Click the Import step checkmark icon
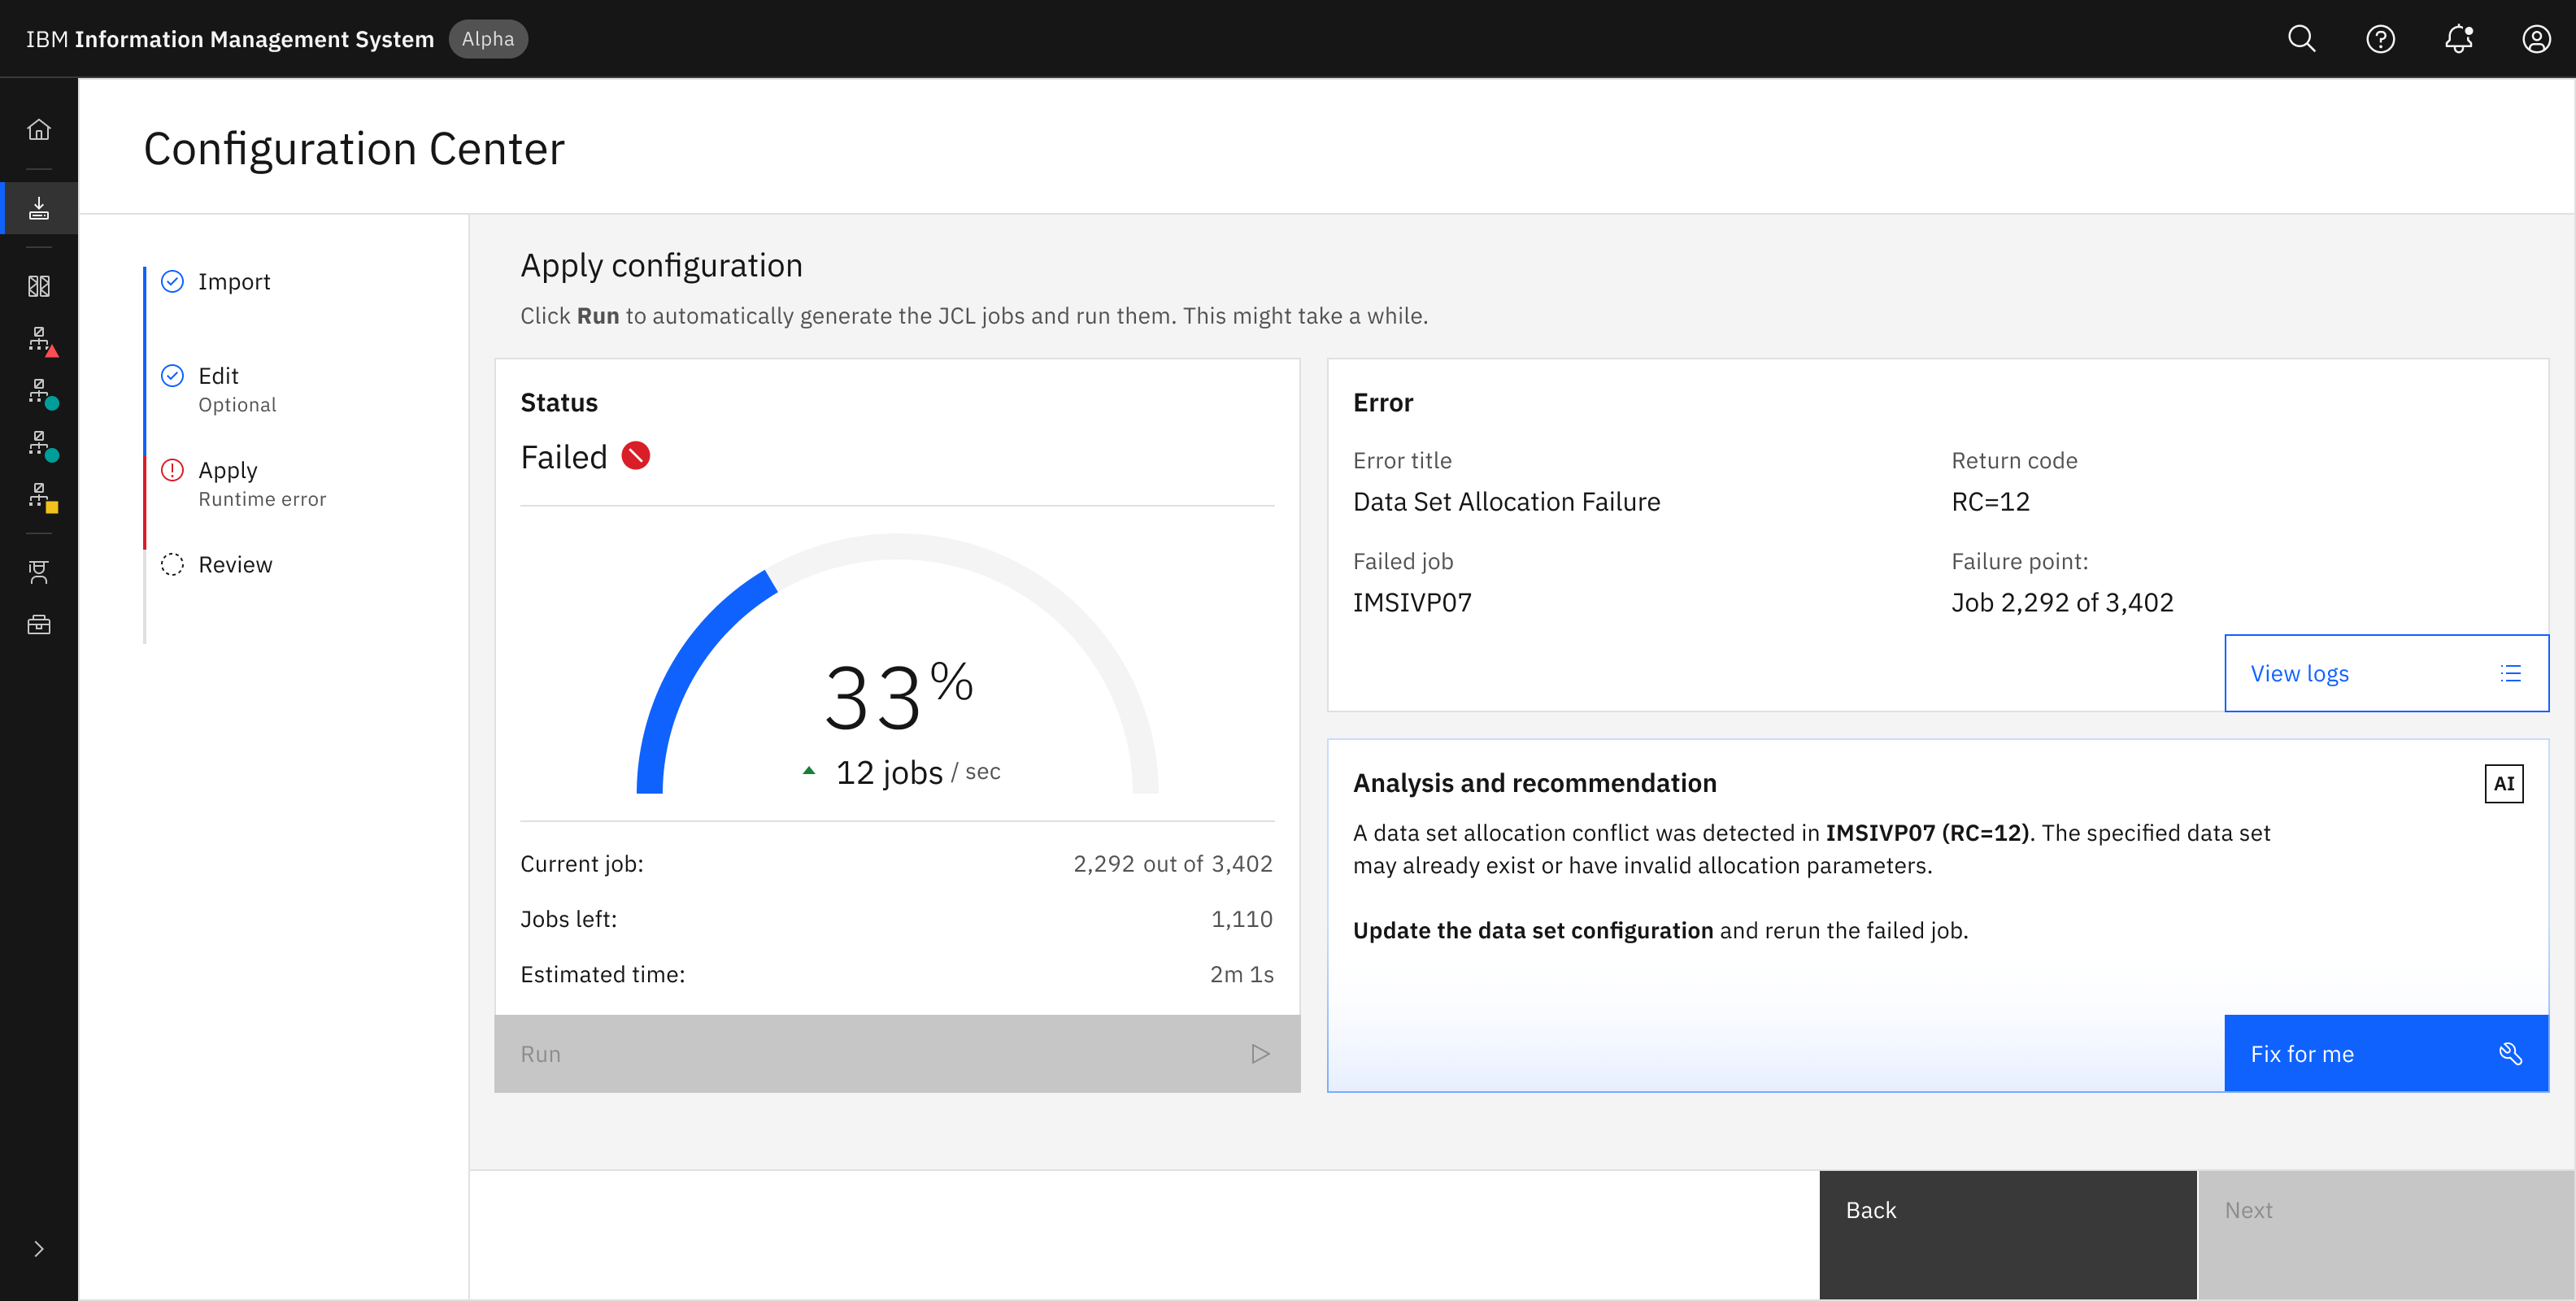This screenshot has width=2576, height=1301. 172,281
